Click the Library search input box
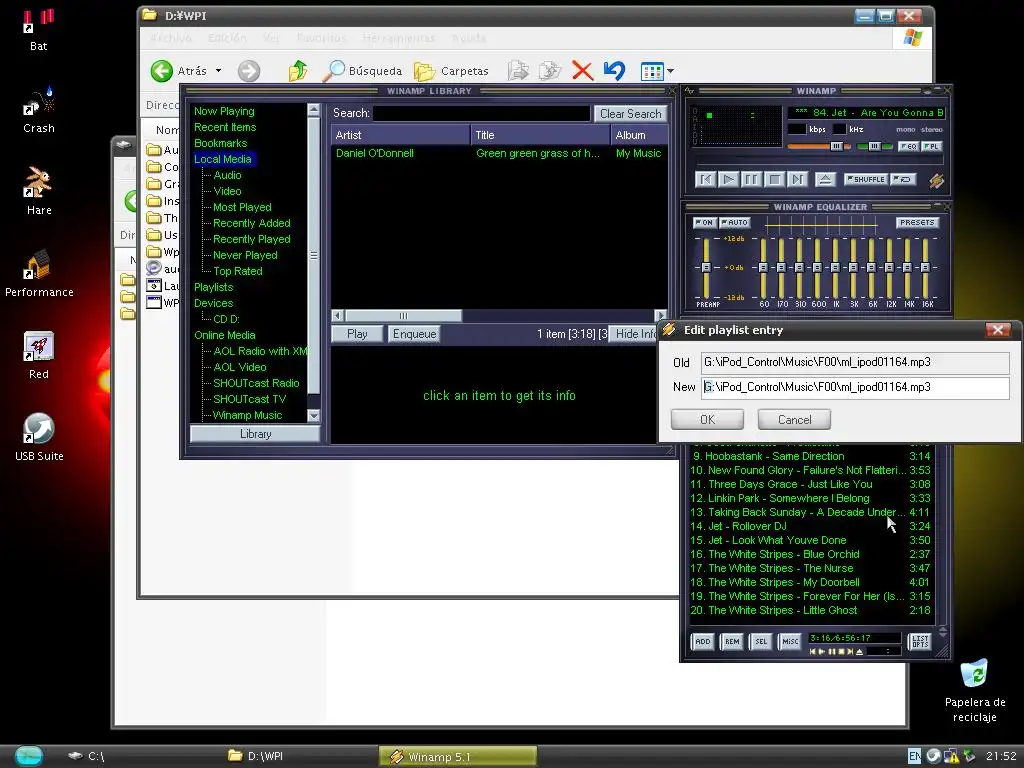 [481, 114]
